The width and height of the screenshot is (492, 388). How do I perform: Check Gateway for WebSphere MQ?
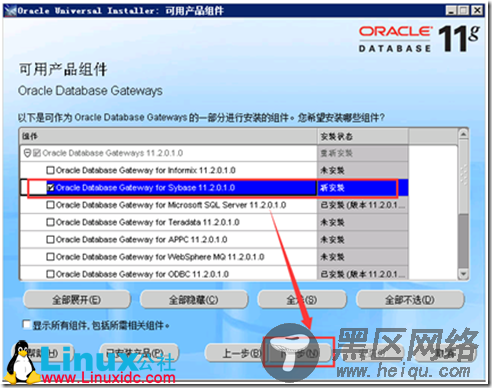point(50,257)
